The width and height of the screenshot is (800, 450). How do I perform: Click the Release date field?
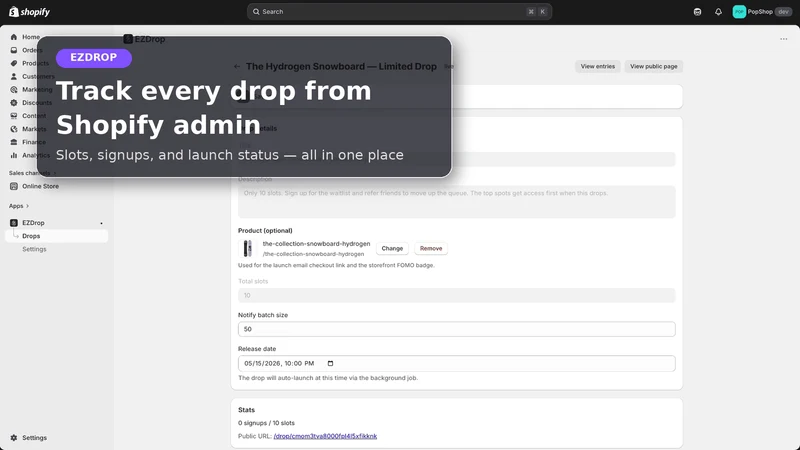point(457,363)
